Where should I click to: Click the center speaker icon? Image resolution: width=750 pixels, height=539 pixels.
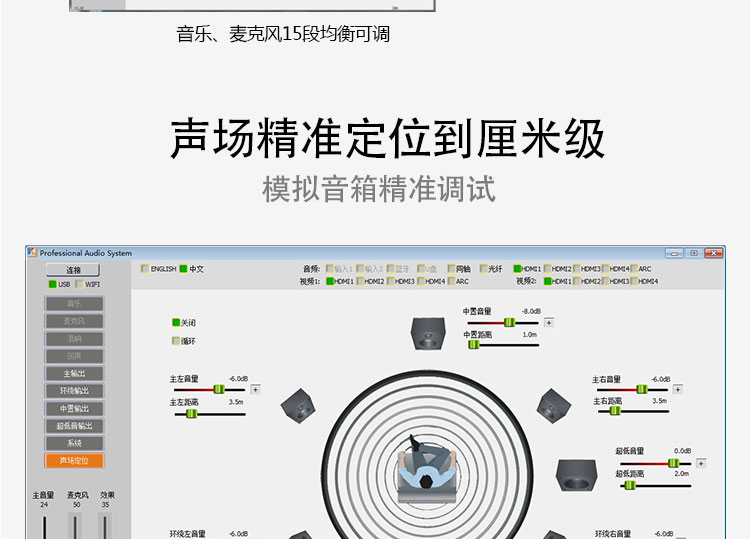tap(429, 333)
